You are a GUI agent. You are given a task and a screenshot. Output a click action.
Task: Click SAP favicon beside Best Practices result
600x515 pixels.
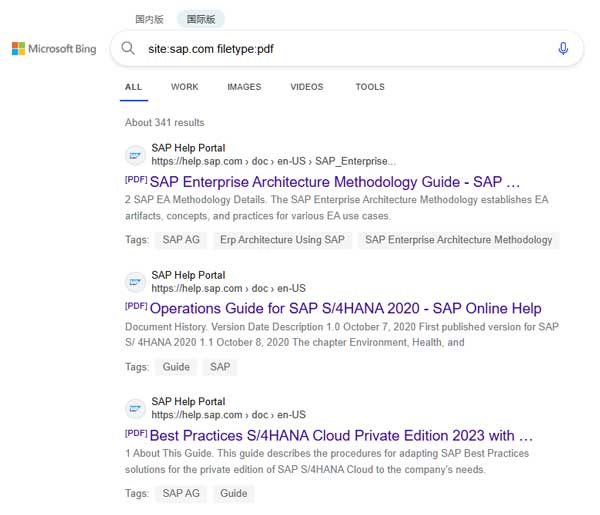134,408
